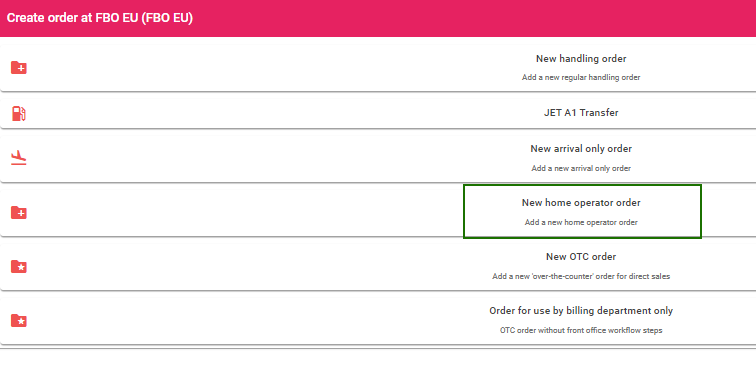Click the 'Add a new arrival only order' subtitle
The width and height of the screenshot is (756, 368).
click(581, 168)
